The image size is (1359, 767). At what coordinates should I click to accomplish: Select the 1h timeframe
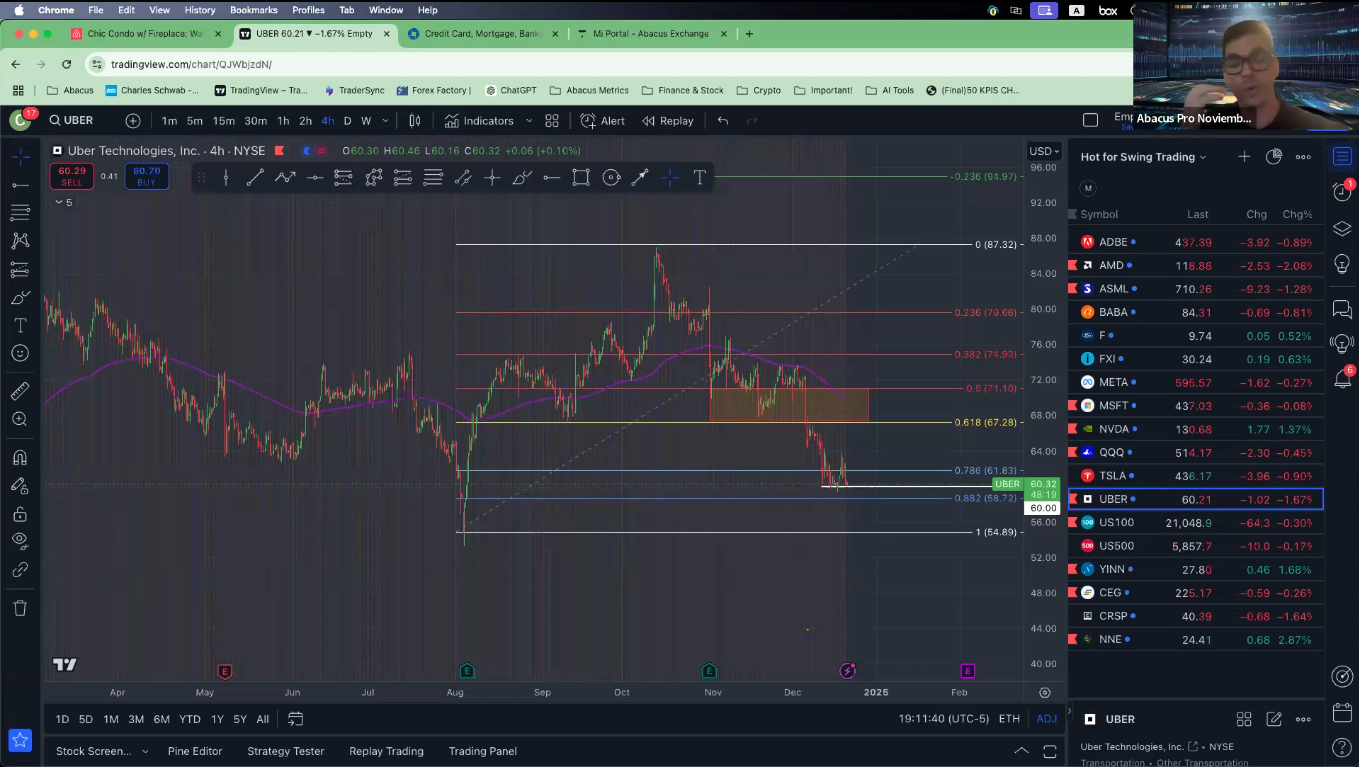click(283, 121)
